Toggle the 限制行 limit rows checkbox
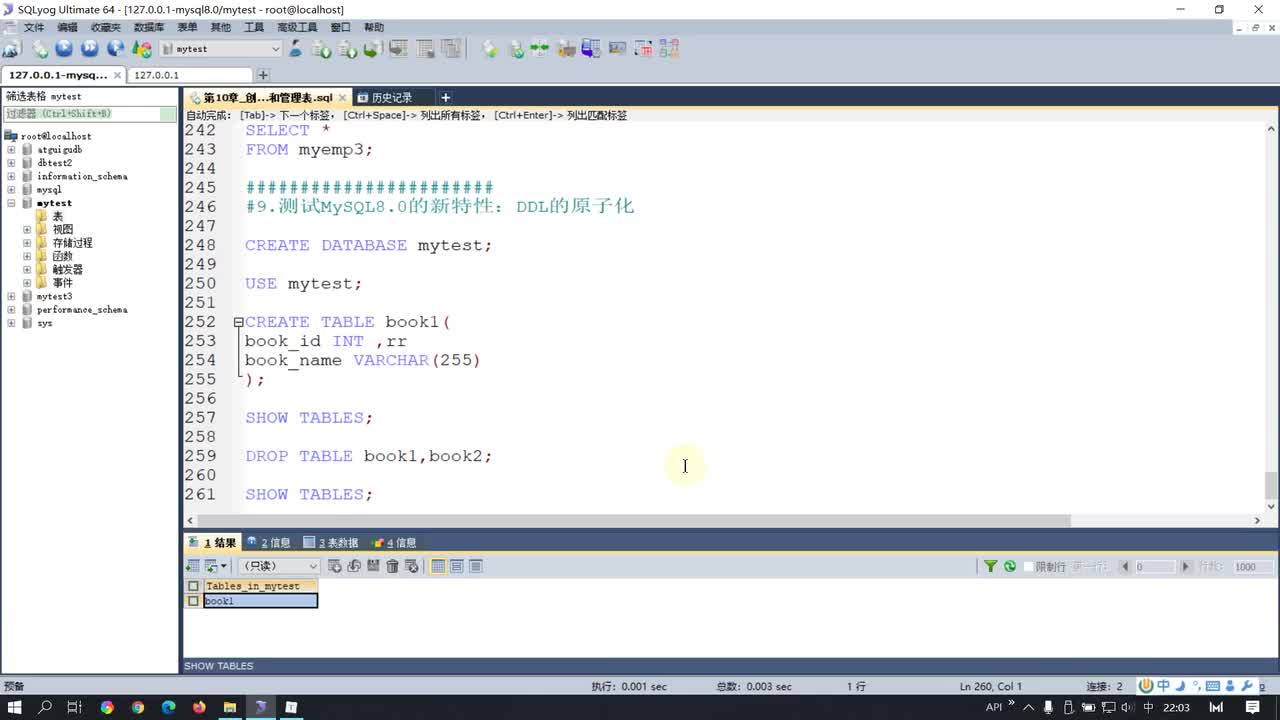Viewport: 1280px width, 720px height. [x=1029, y=566]
